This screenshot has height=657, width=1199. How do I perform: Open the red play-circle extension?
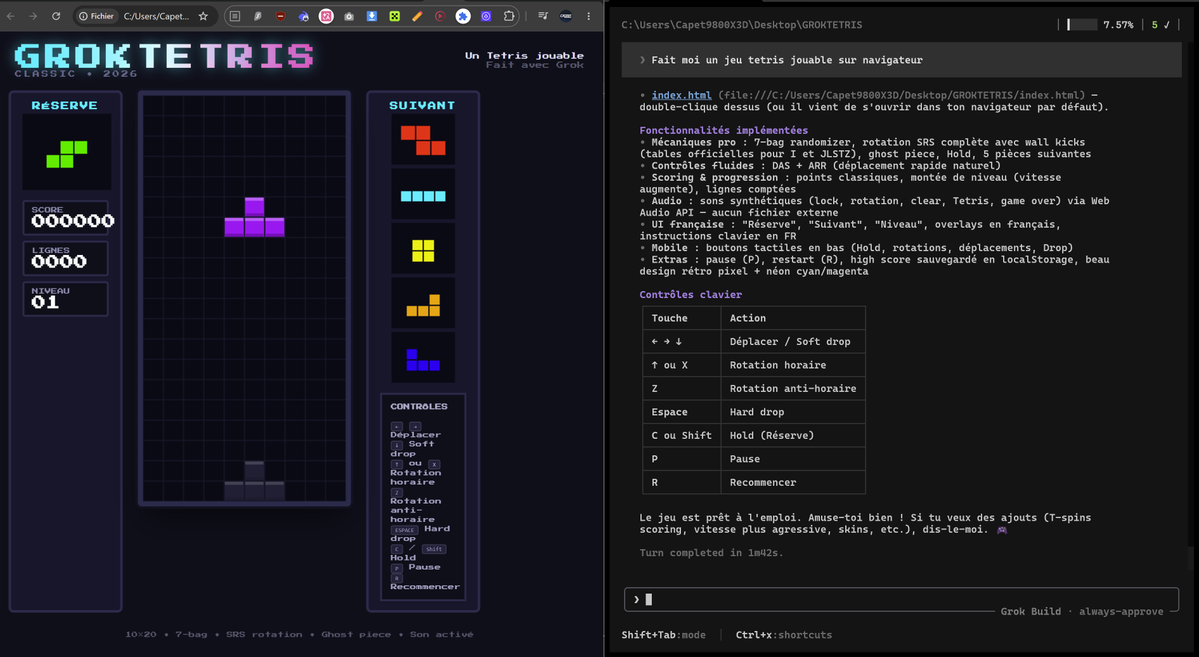tap(440, 16)
